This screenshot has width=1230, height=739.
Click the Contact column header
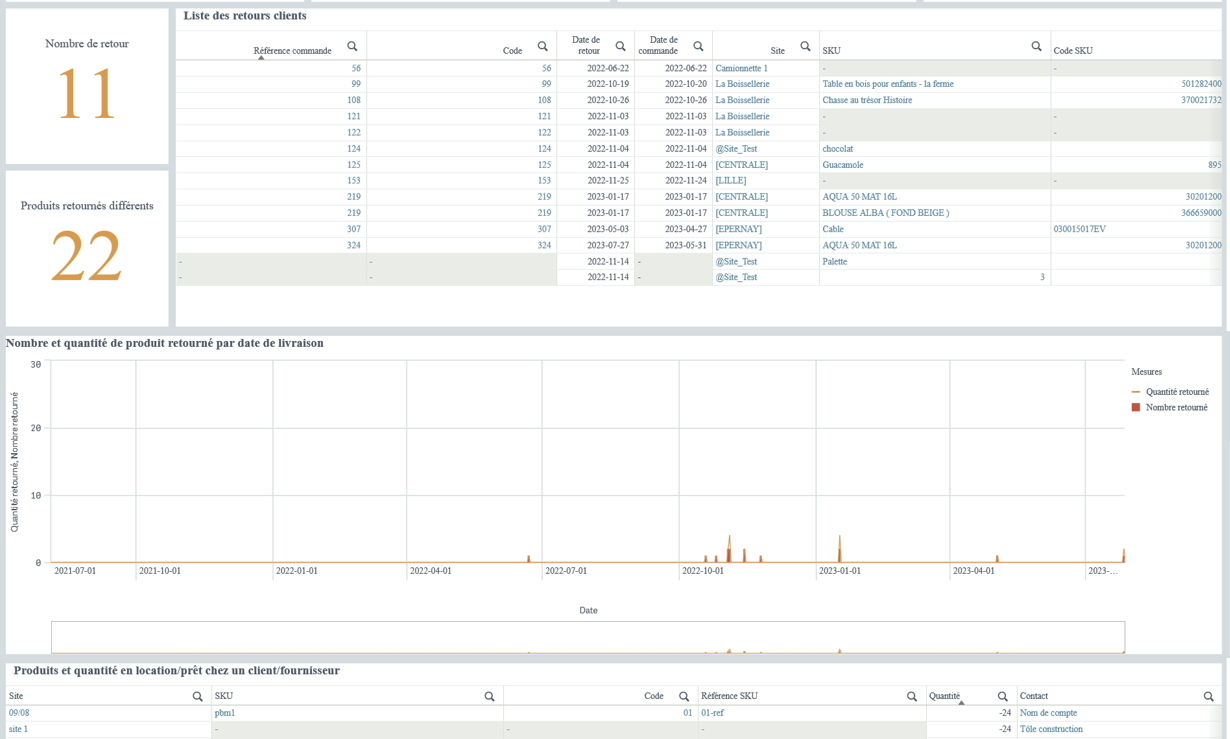click(1034, 696)
